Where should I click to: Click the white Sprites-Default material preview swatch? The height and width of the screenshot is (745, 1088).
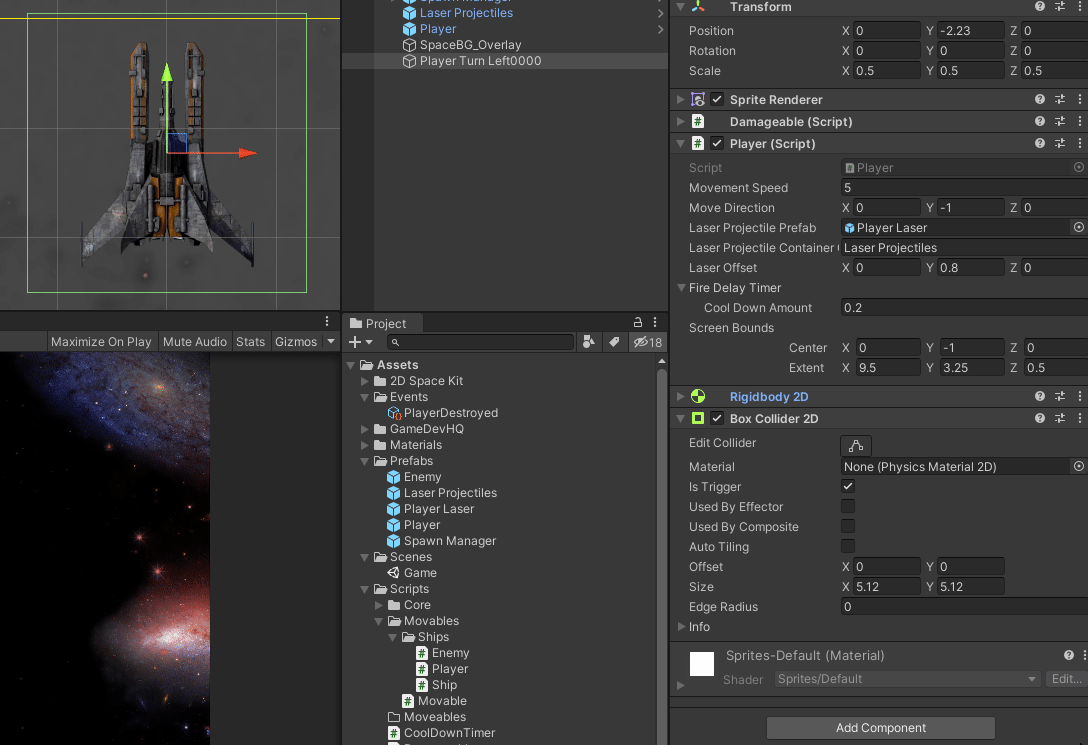(x=702, y=664)
